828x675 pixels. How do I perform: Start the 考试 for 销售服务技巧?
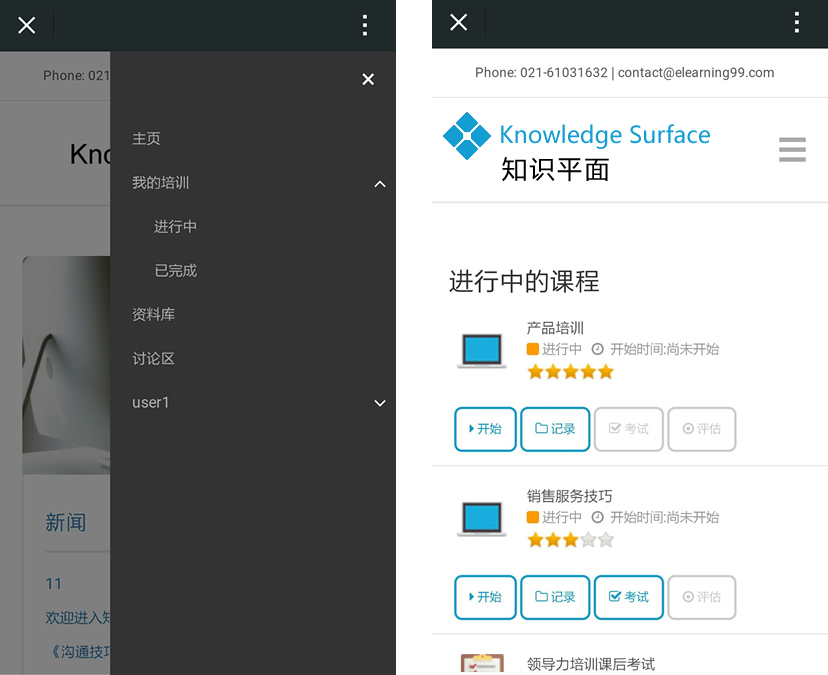click(x=628, y=597)
